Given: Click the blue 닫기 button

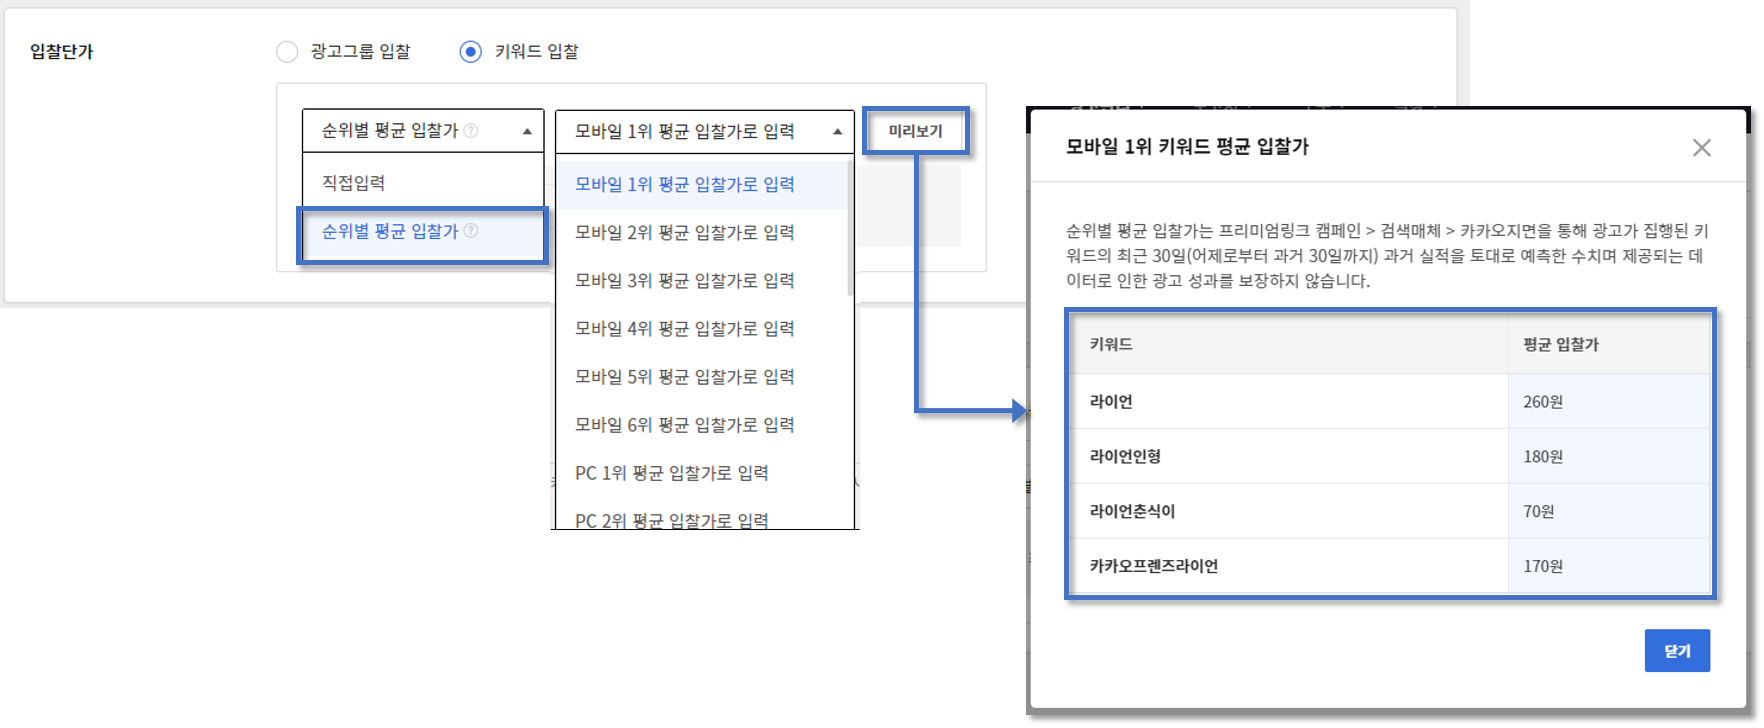Looking at the screenshot, I should tap(1677, 651).
